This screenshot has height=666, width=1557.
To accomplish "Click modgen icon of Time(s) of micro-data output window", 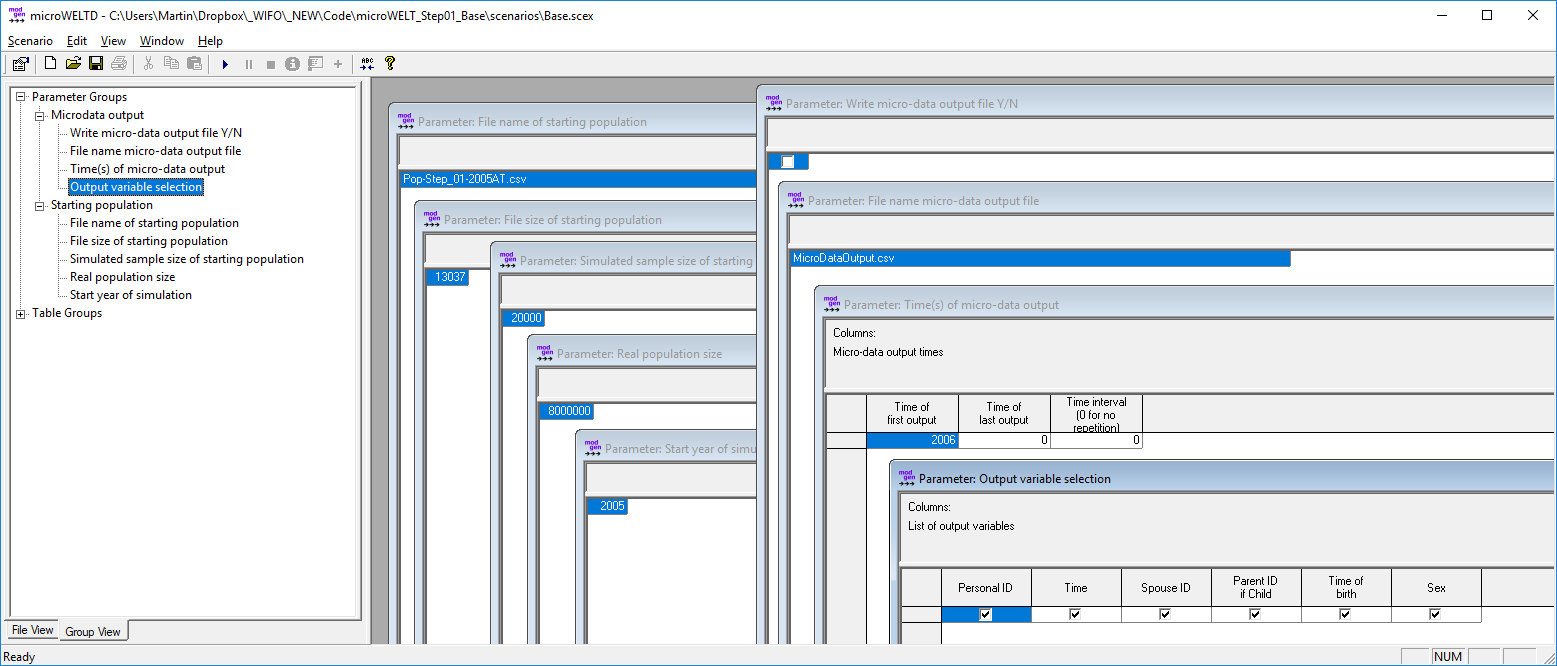I will [832, 303].
